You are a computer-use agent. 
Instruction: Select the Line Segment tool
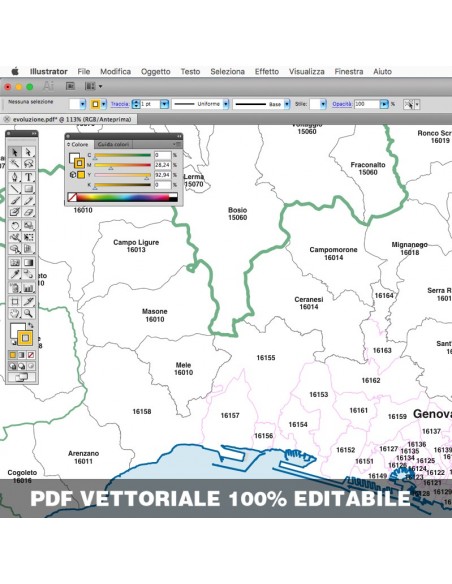(x=15, y=189)
